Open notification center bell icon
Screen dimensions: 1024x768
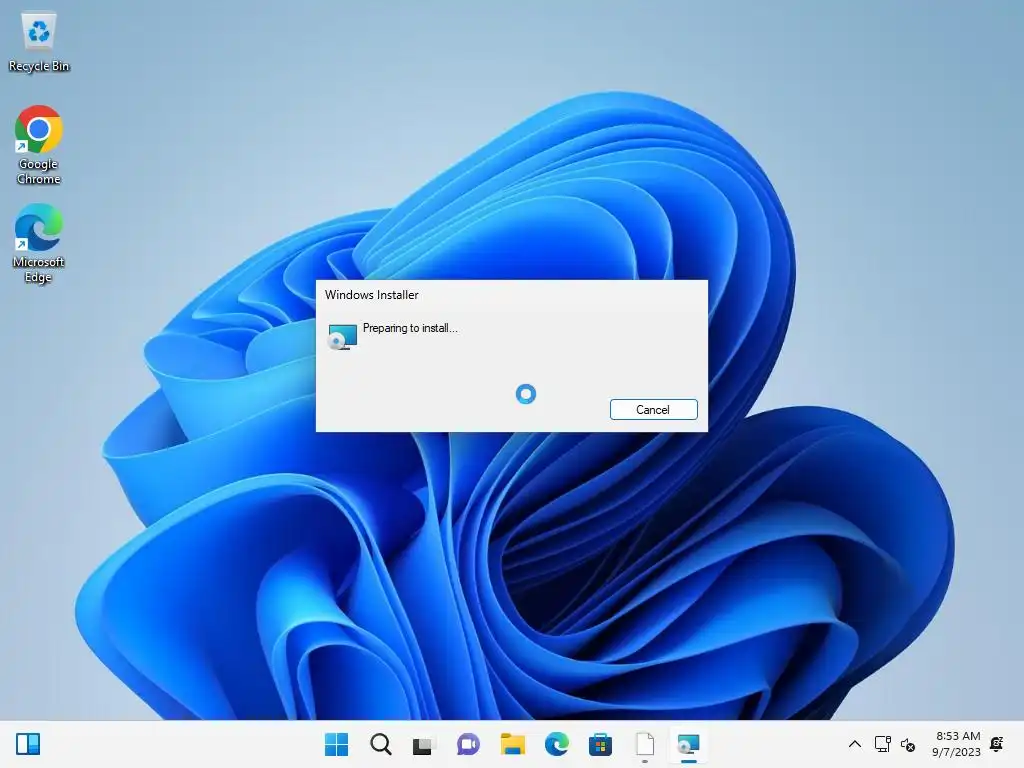coord(997,744)
